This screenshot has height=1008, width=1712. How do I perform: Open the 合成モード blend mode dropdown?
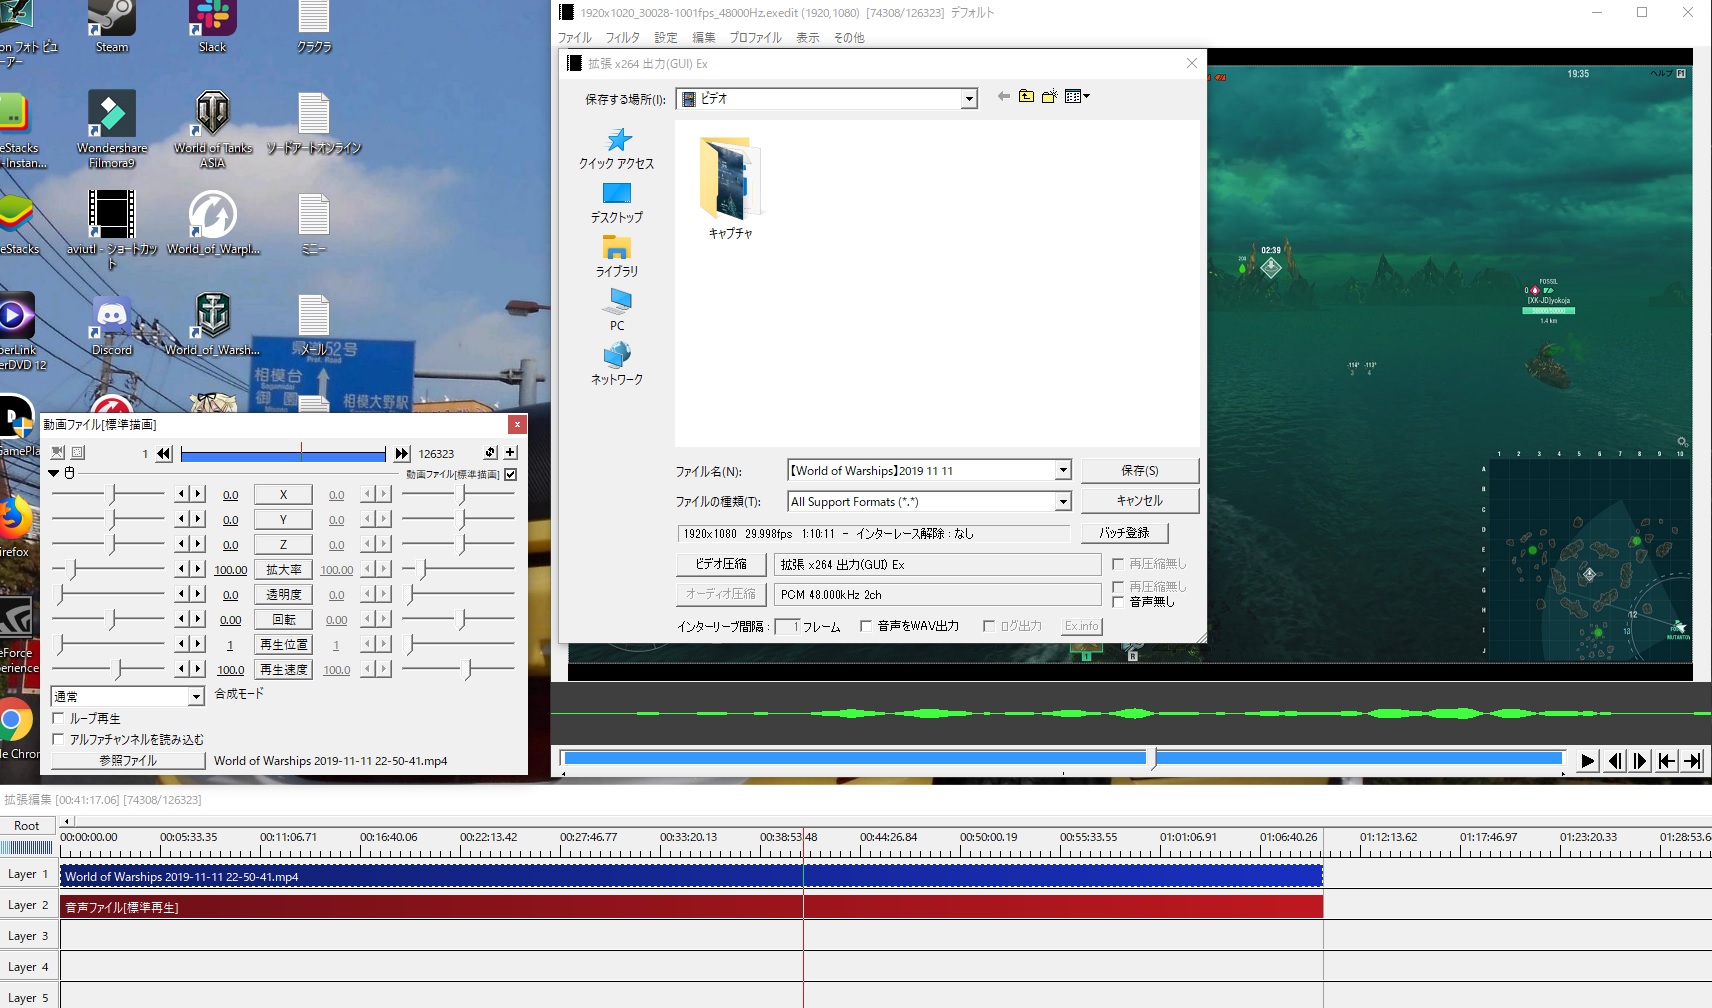tap(196, 696)
